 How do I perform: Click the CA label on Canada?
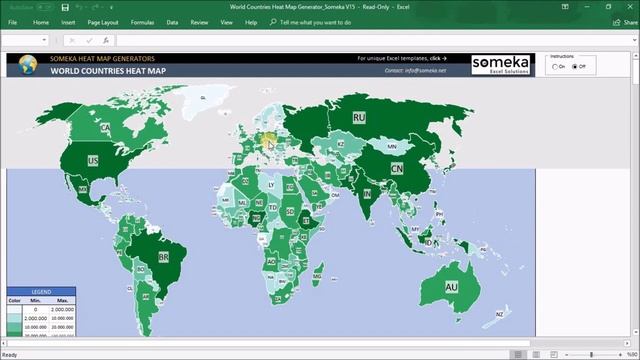(x=105, y=127)
